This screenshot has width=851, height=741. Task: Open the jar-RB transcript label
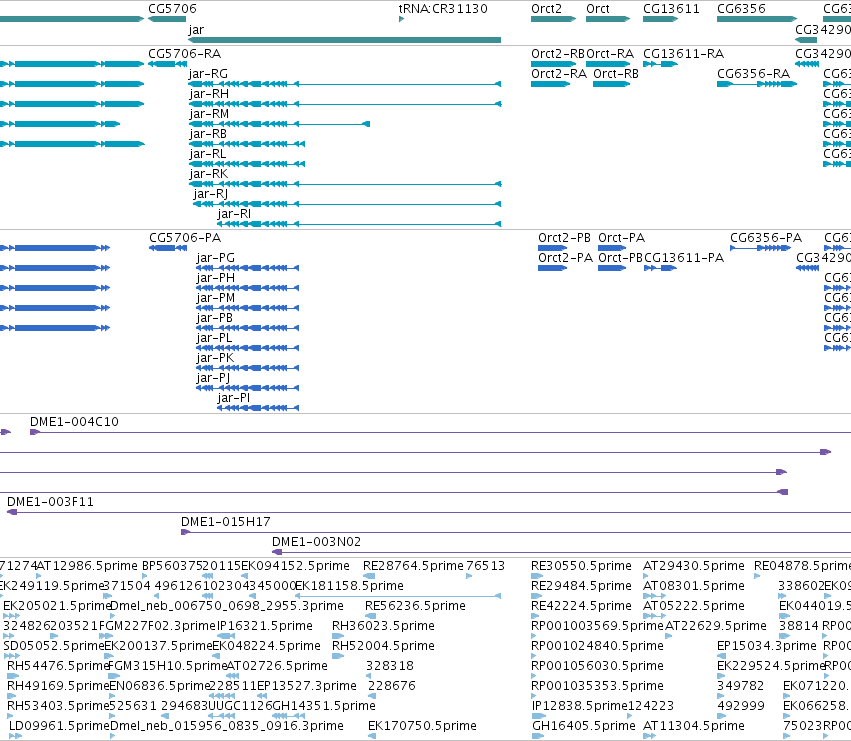[x=208, y=134]
